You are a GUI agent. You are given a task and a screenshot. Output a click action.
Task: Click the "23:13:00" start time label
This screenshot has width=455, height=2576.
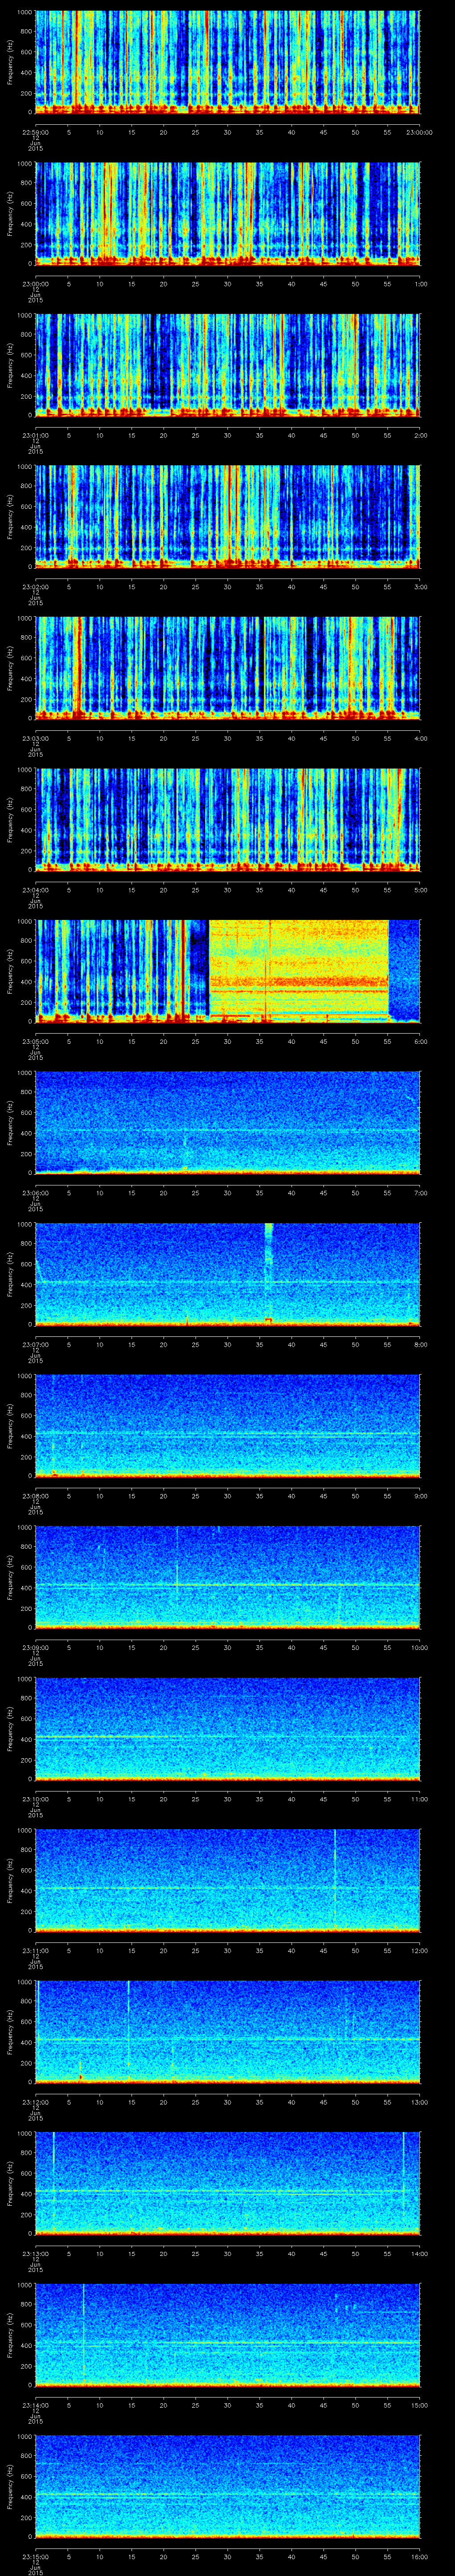click(x=35, y=2252)
